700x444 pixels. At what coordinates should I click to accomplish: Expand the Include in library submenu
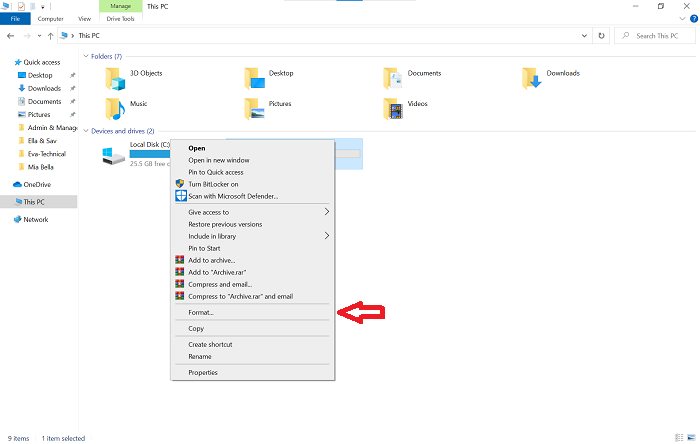coord(327,236)
